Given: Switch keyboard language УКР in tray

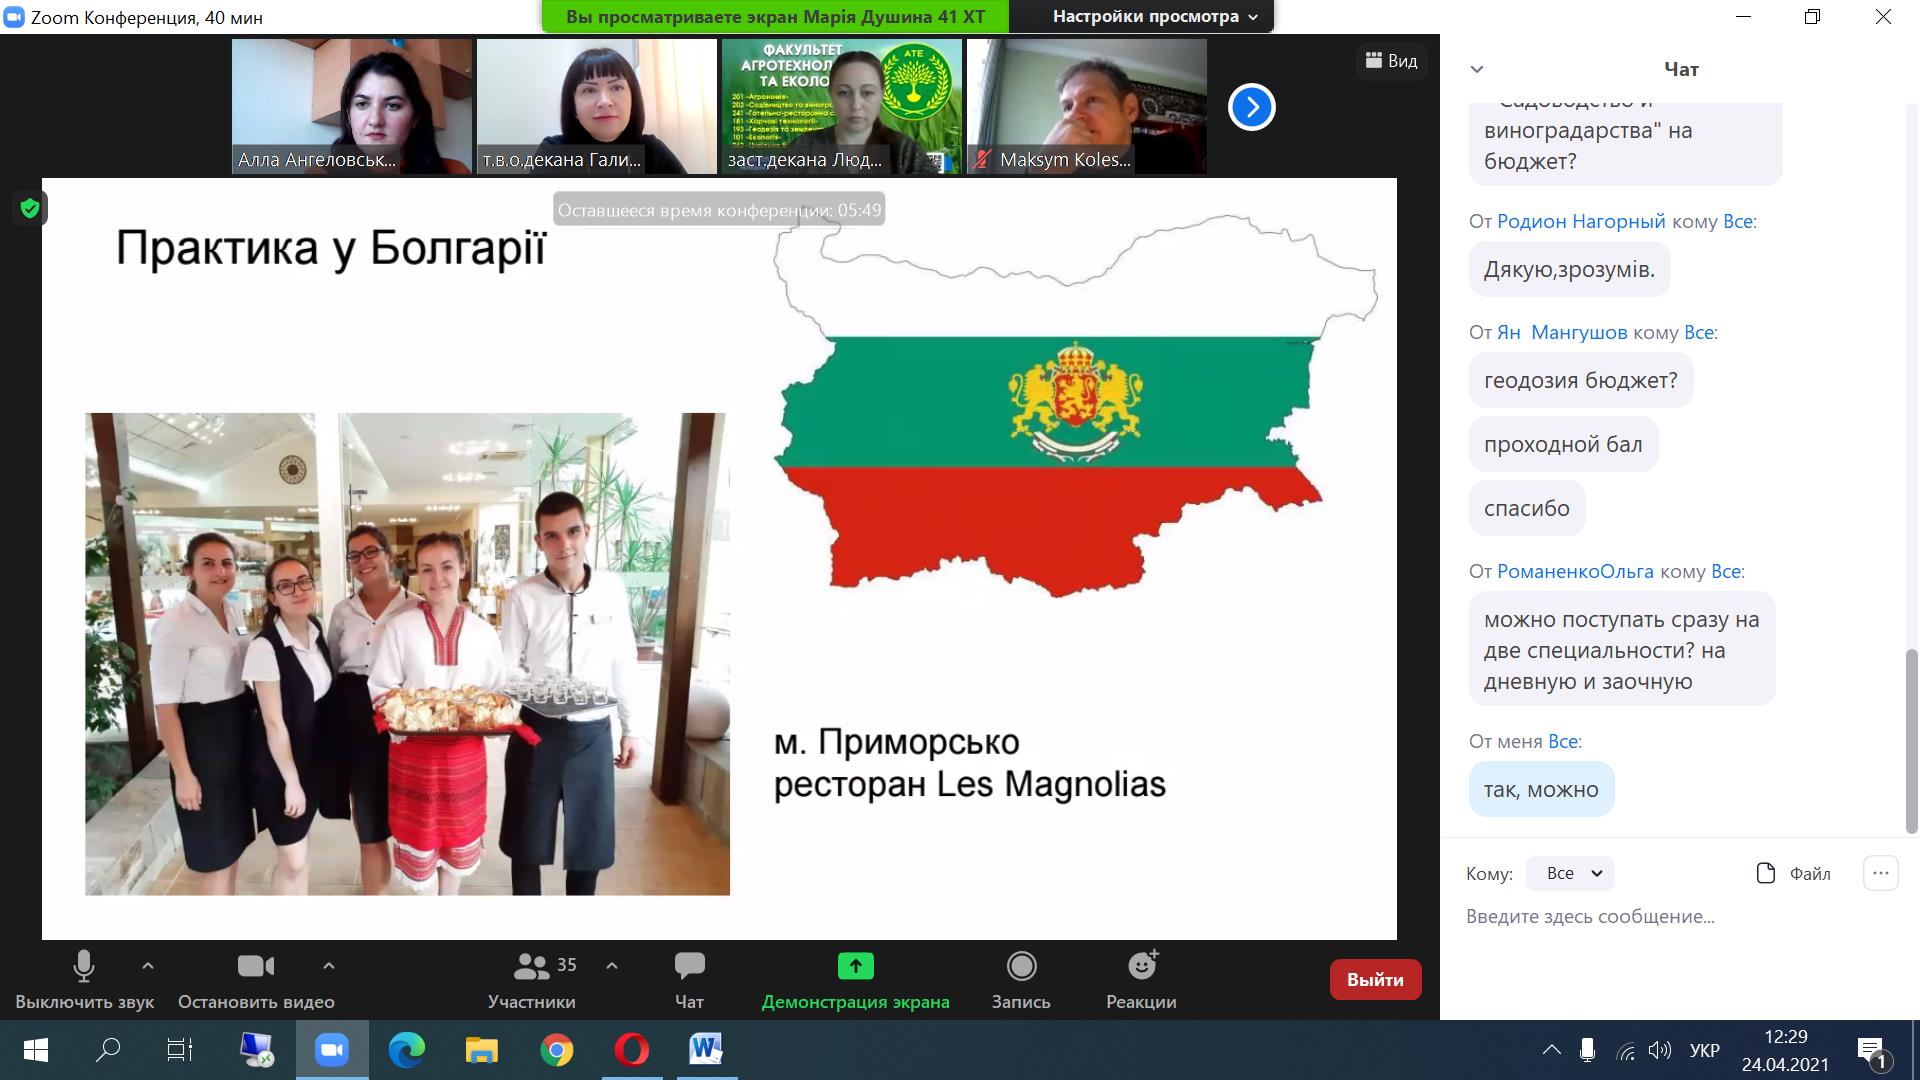Looking at the screenshot, I should [1704, 1050].
